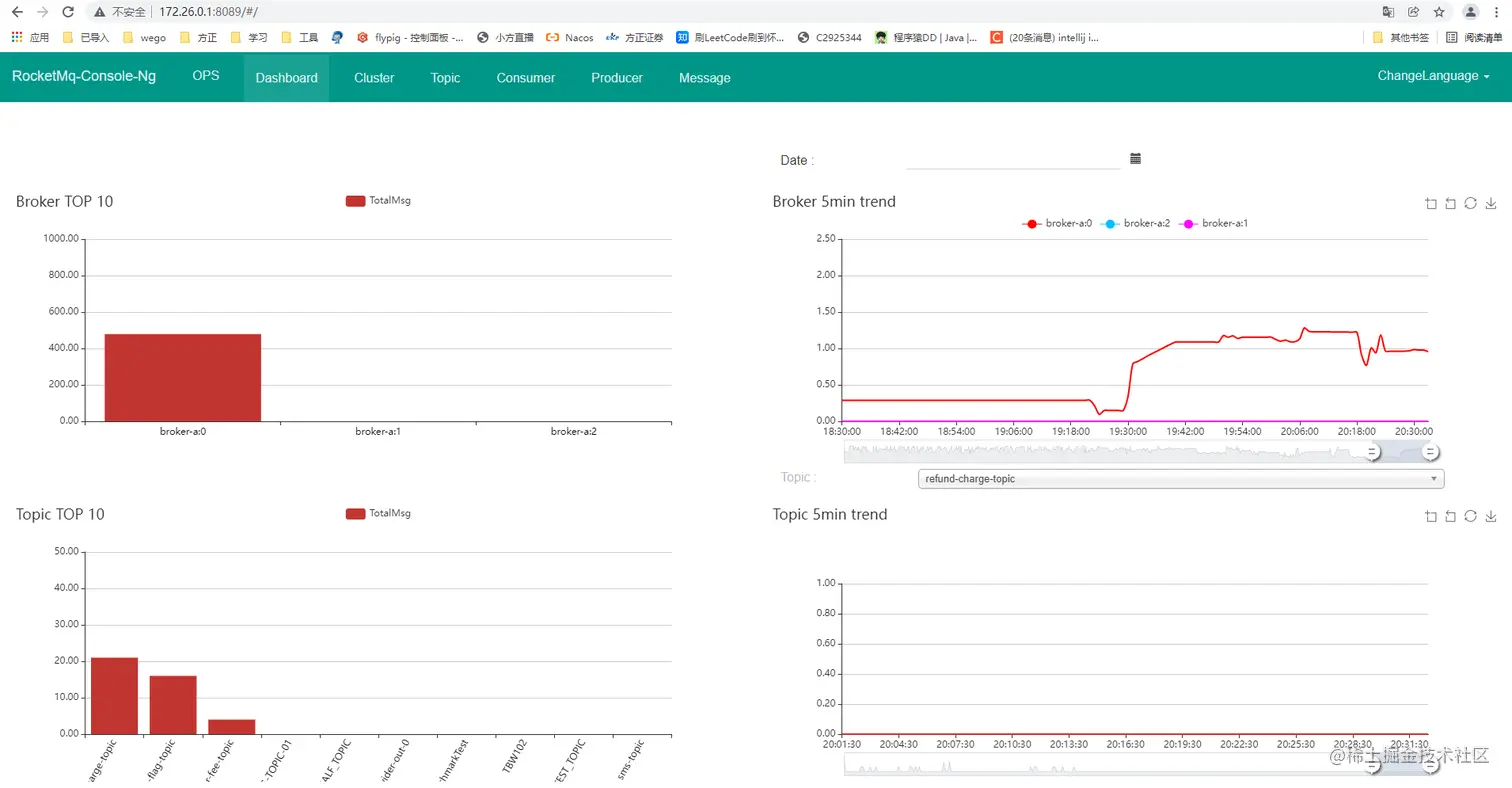Click Broker trend zoom-reset icon
Screen dimensions: 1512x788
tap(1450, 204)
